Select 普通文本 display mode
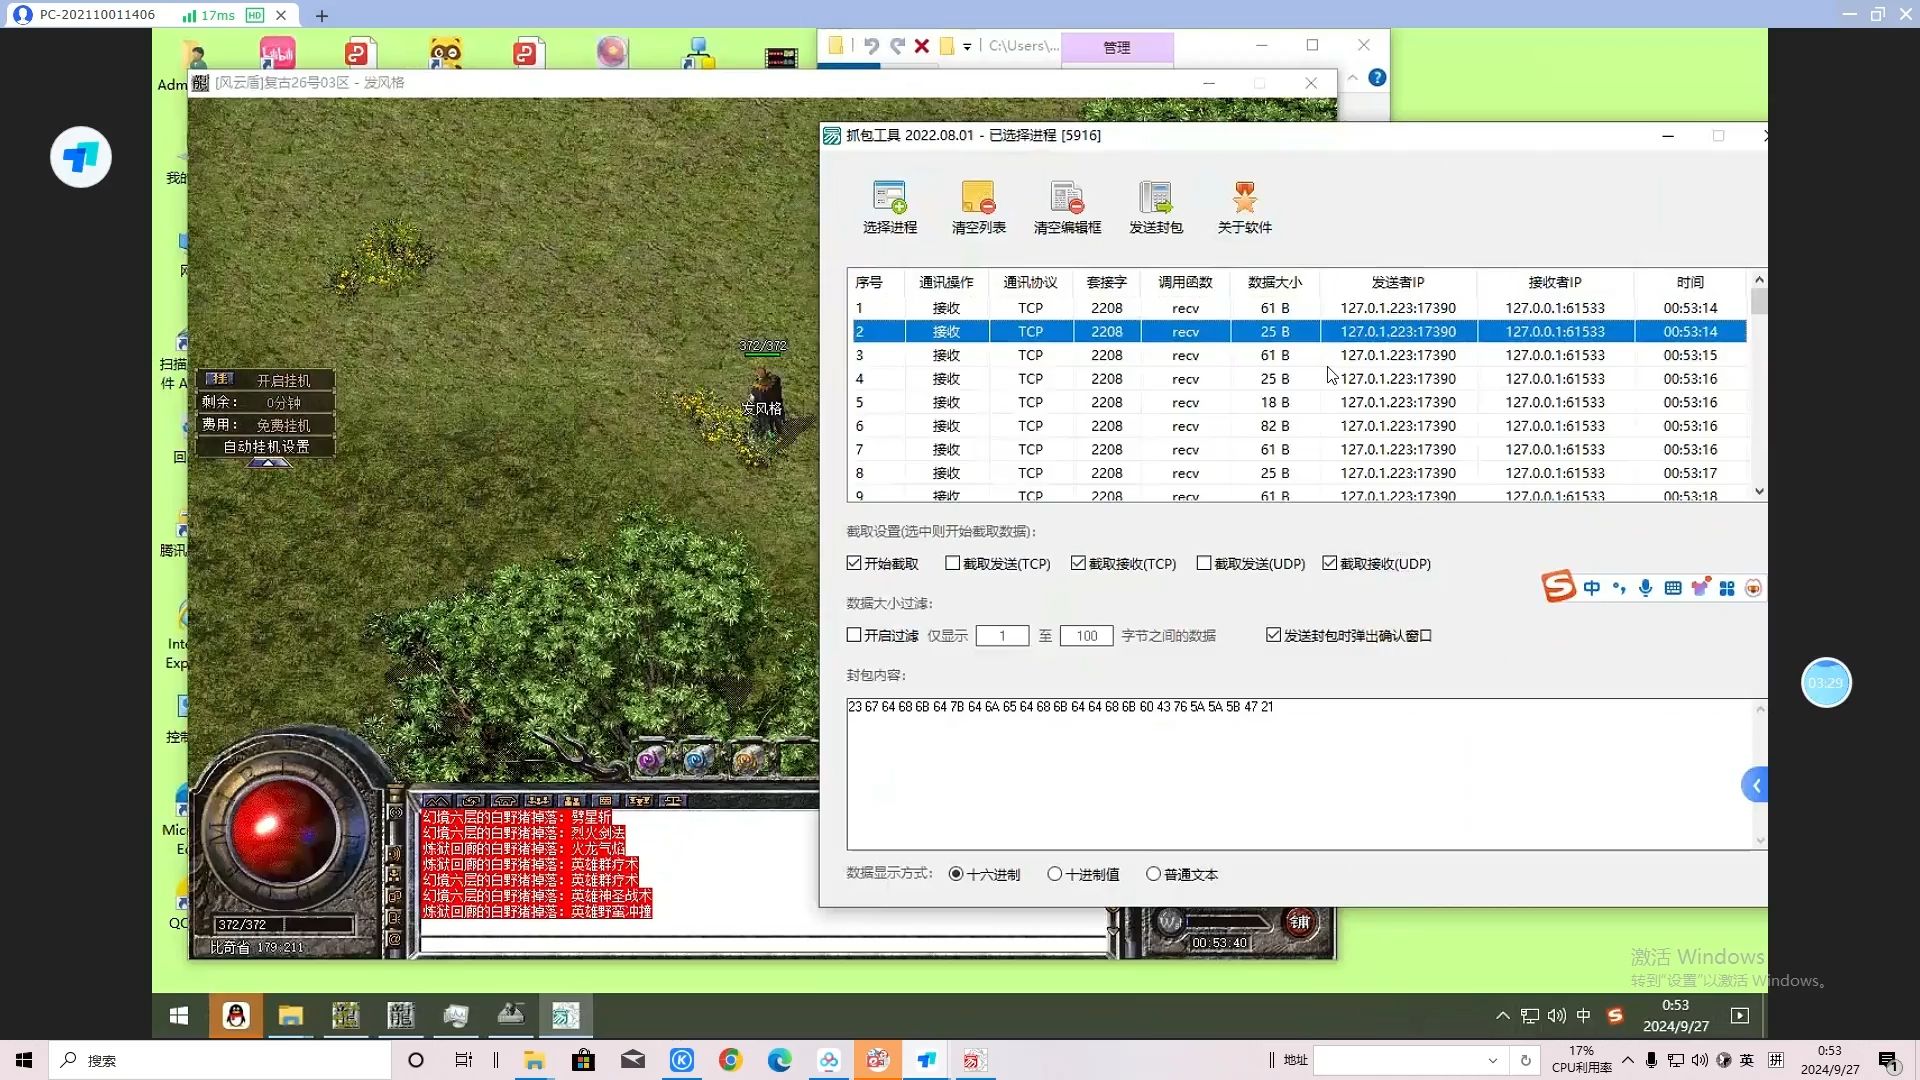Image resolution: width=1920 pixels, height=1080 pixels. [1153, 874]
